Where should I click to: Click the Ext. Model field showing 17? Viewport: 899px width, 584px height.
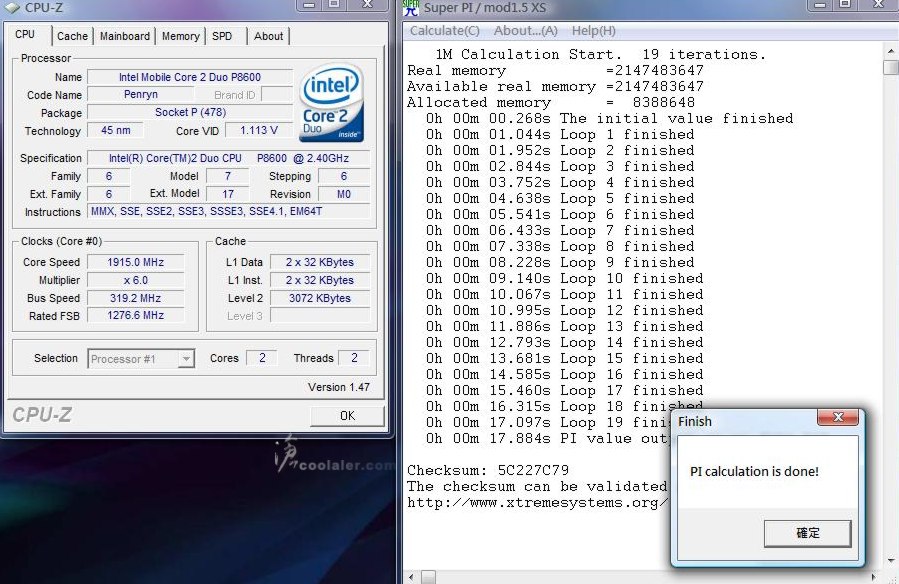click(x=228, y=194)
